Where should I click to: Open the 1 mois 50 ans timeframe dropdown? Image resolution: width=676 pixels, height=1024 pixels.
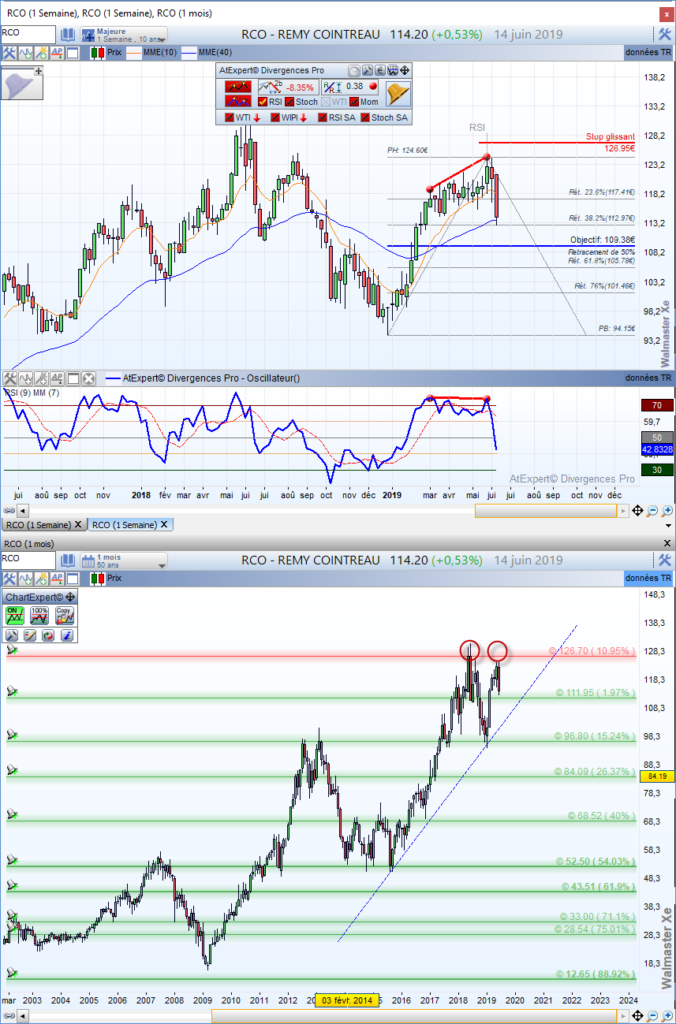(124, 560)
